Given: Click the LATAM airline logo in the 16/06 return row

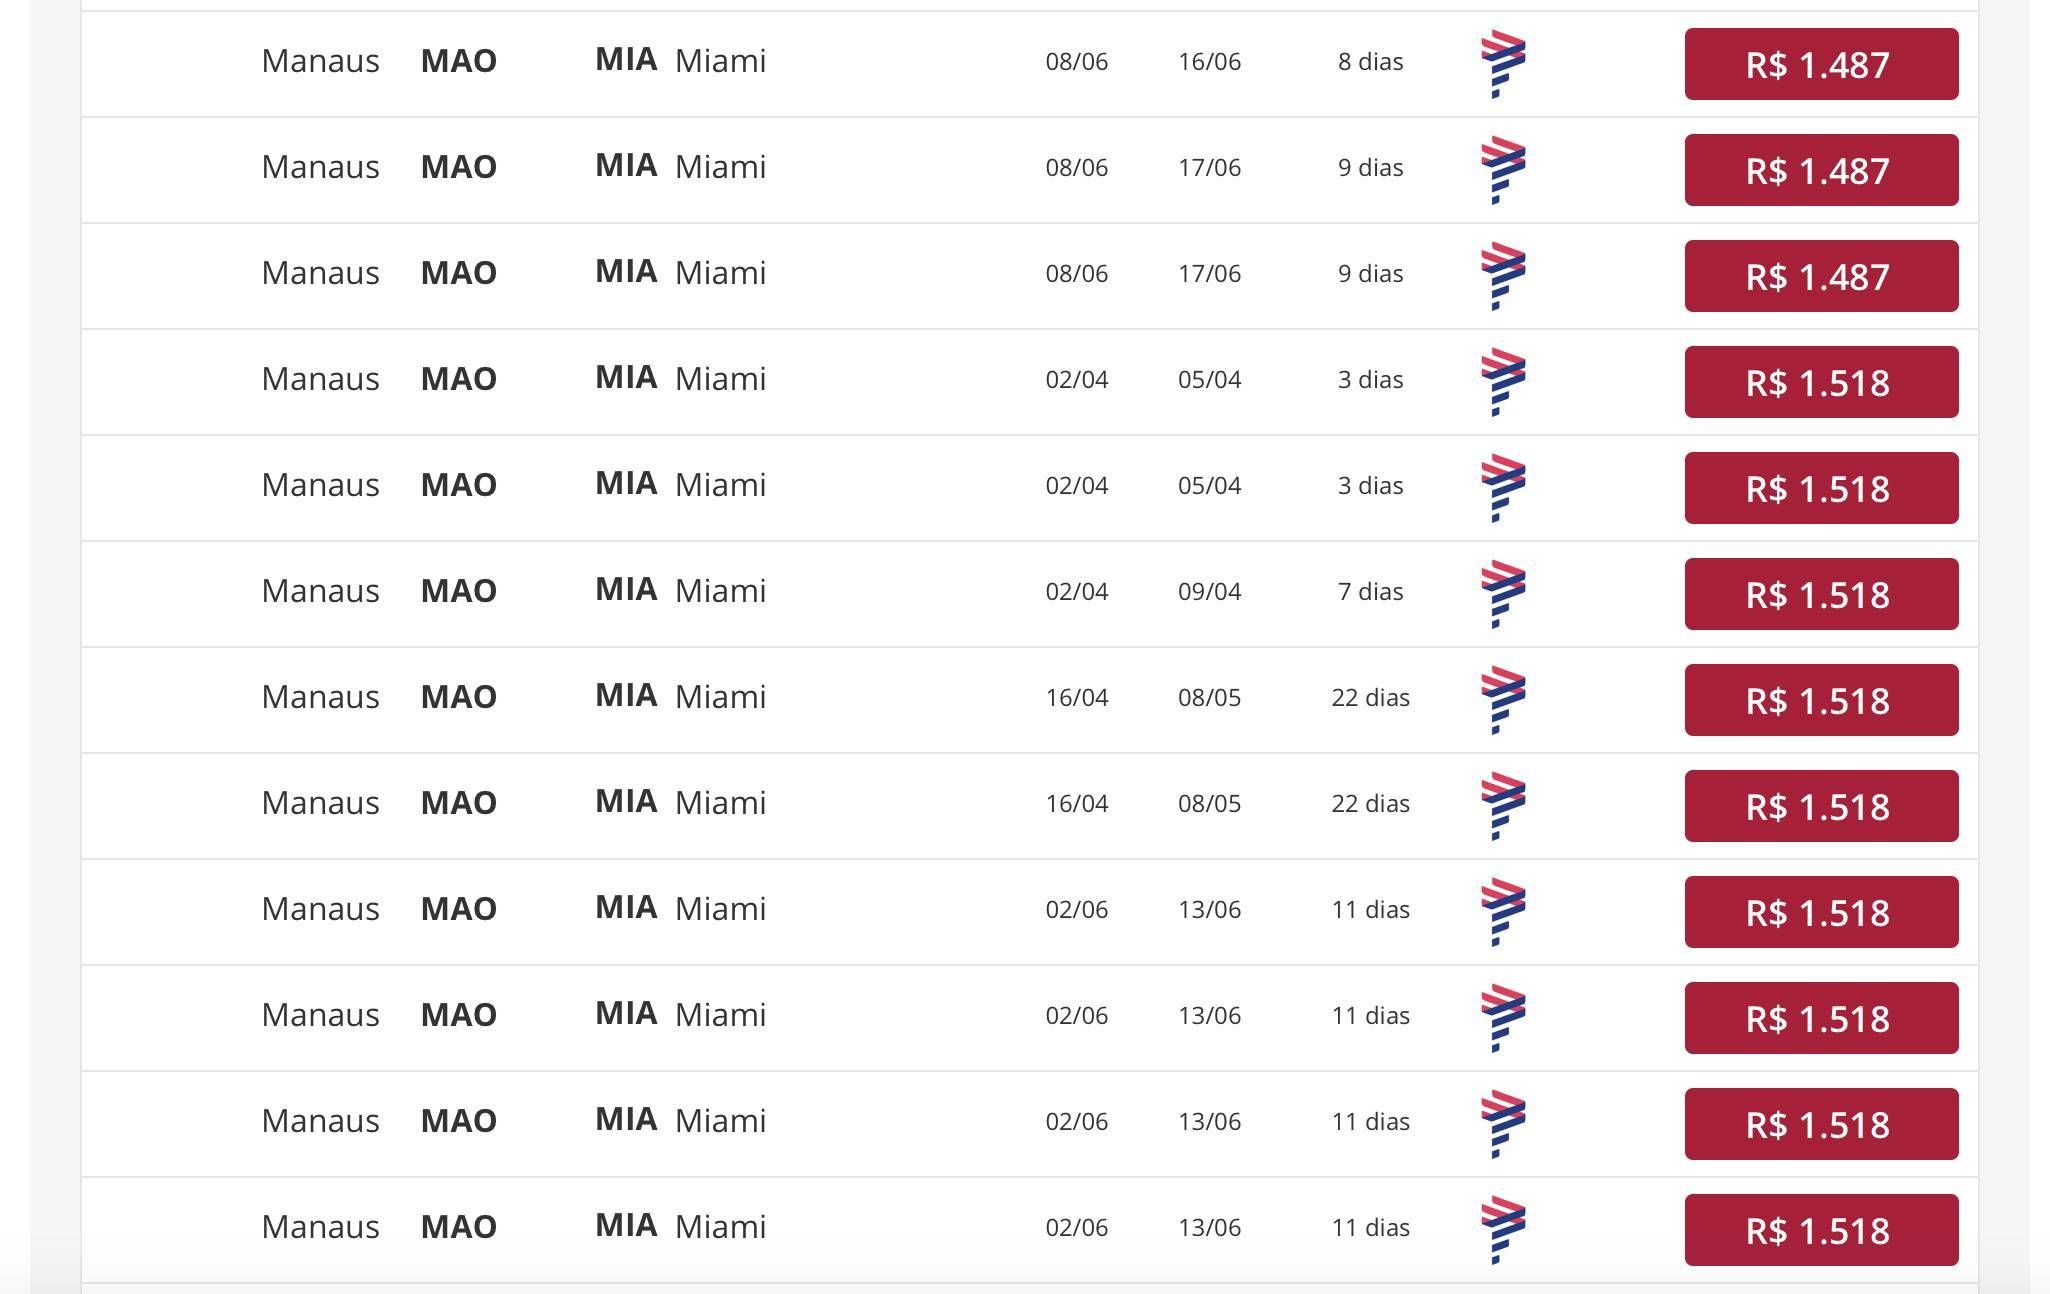Looking at the screenshot, I should (1502, 64).
